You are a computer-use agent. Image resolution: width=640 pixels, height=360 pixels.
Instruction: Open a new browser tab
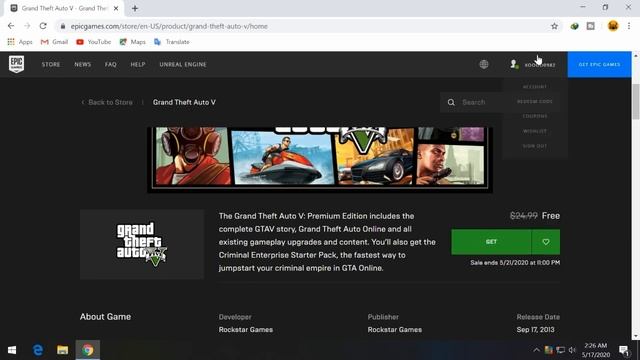(135, 8)
